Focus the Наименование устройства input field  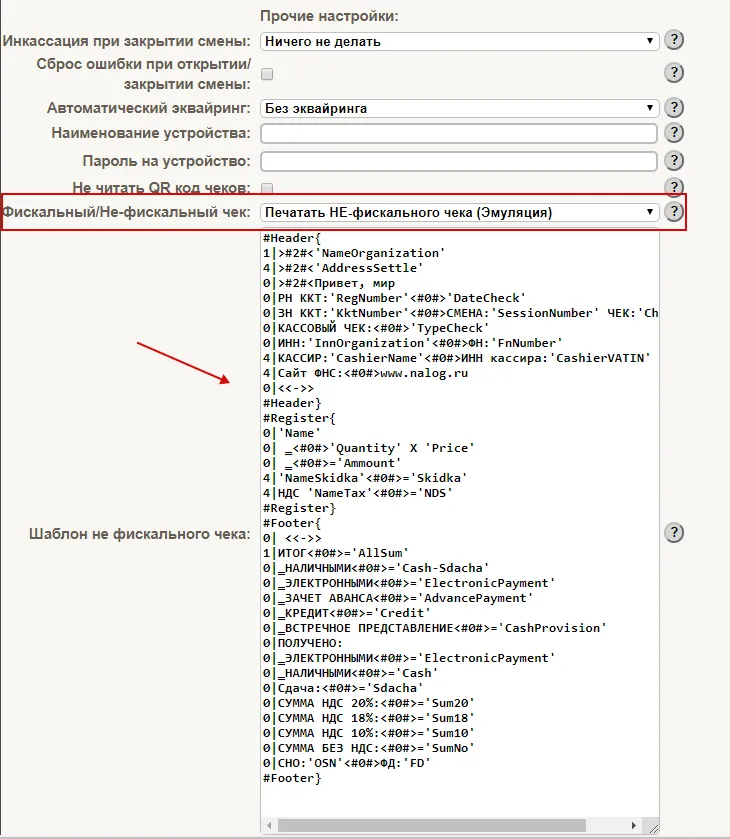click(459, 133)
